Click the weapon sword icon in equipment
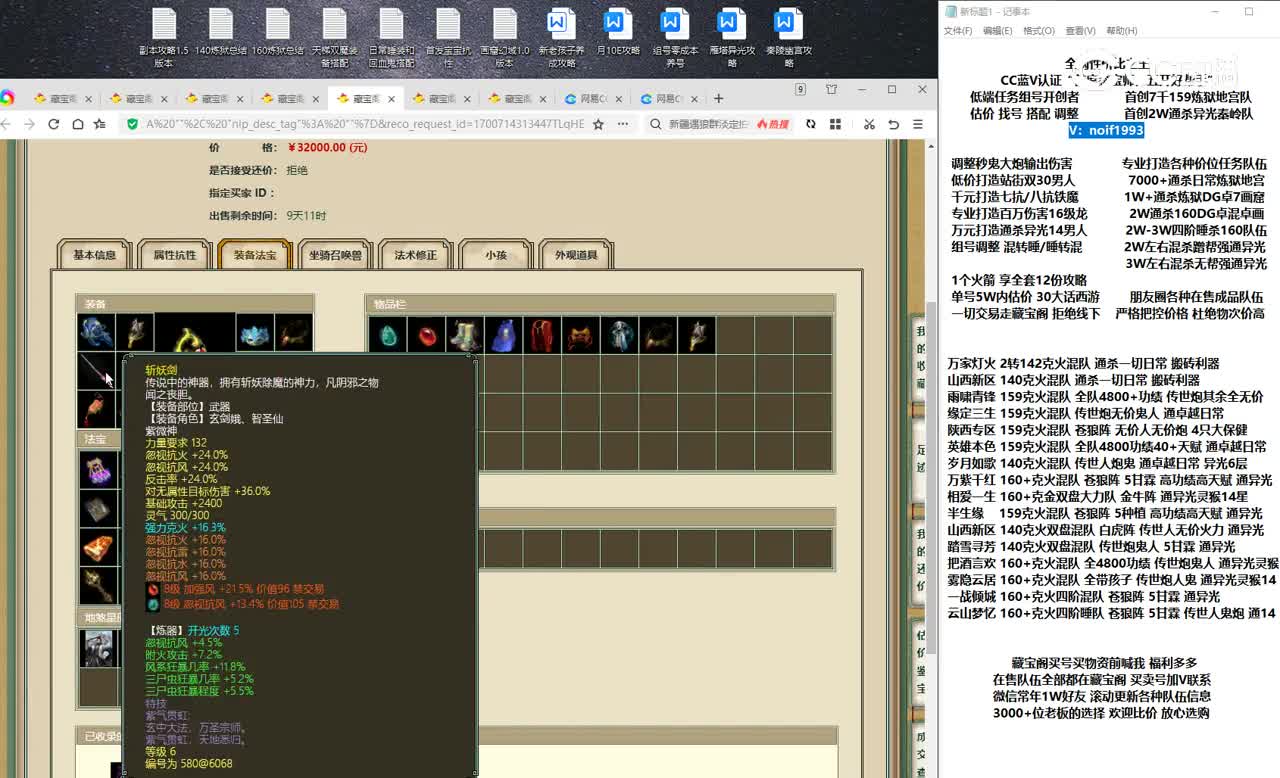This screenshot has width=1280, height=778. [x=97, y=372]
